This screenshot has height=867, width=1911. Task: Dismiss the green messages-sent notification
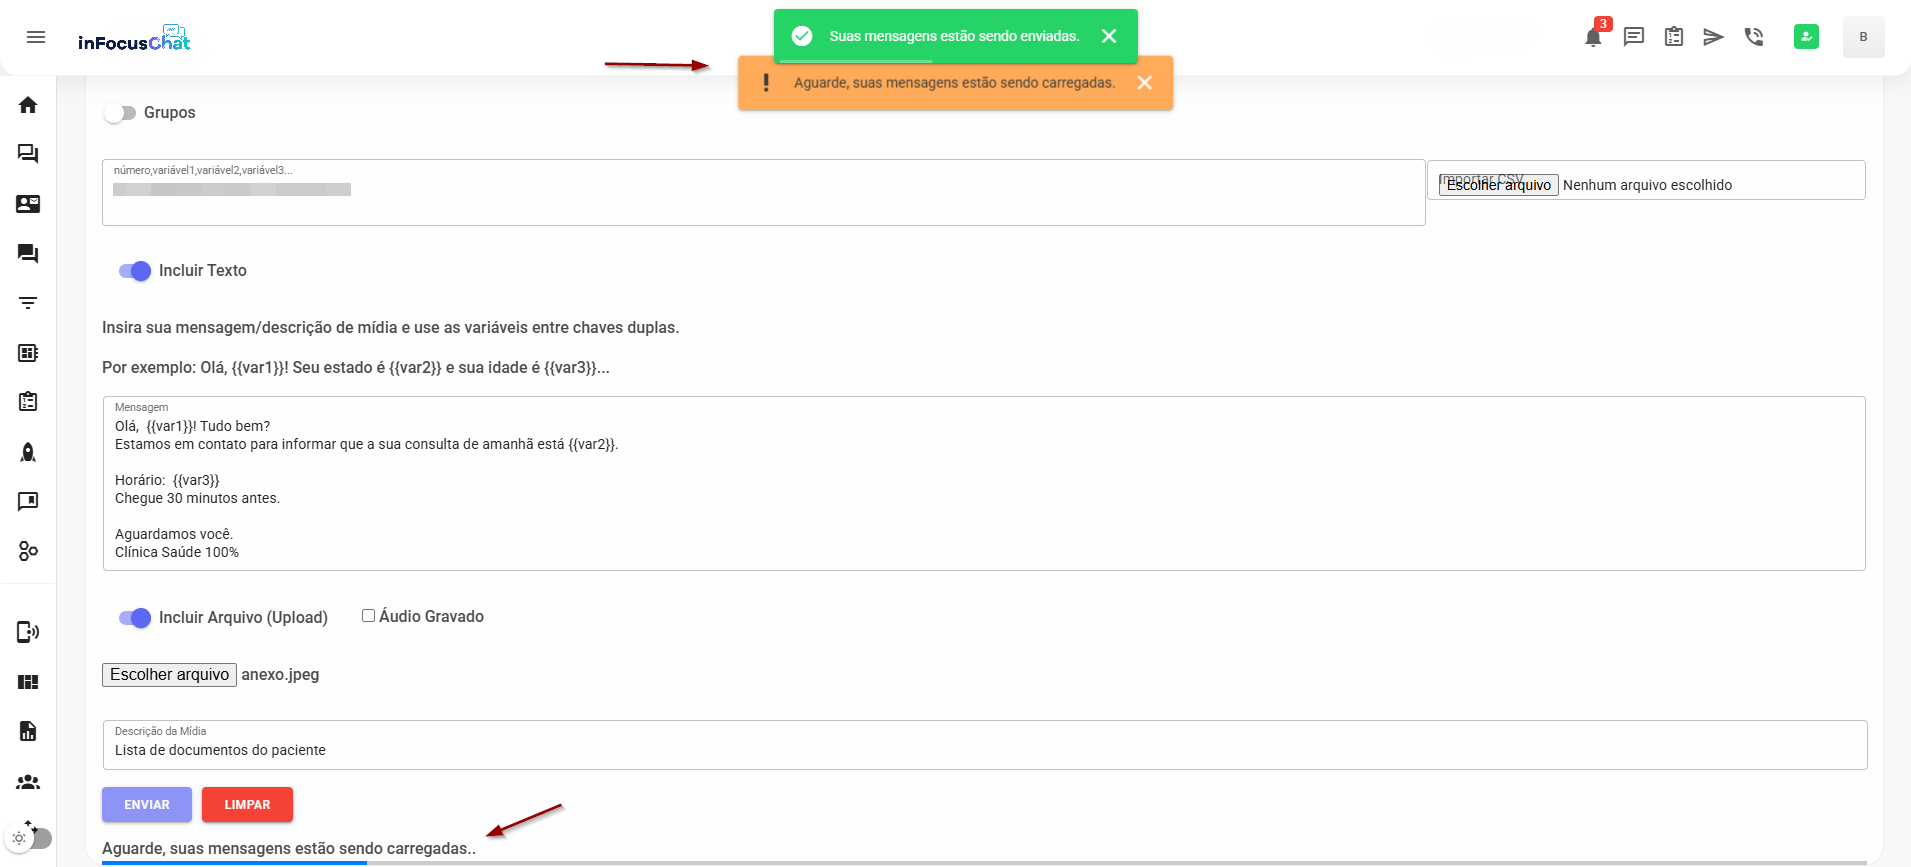tap(1109, 36)
